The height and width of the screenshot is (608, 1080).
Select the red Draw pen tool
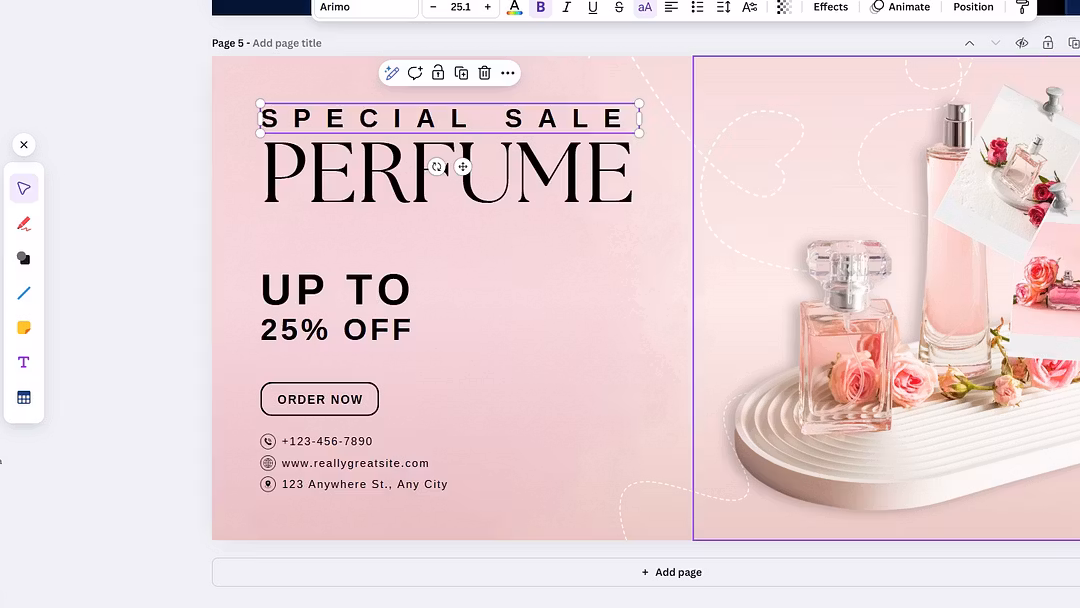click(x=24, y=223)
